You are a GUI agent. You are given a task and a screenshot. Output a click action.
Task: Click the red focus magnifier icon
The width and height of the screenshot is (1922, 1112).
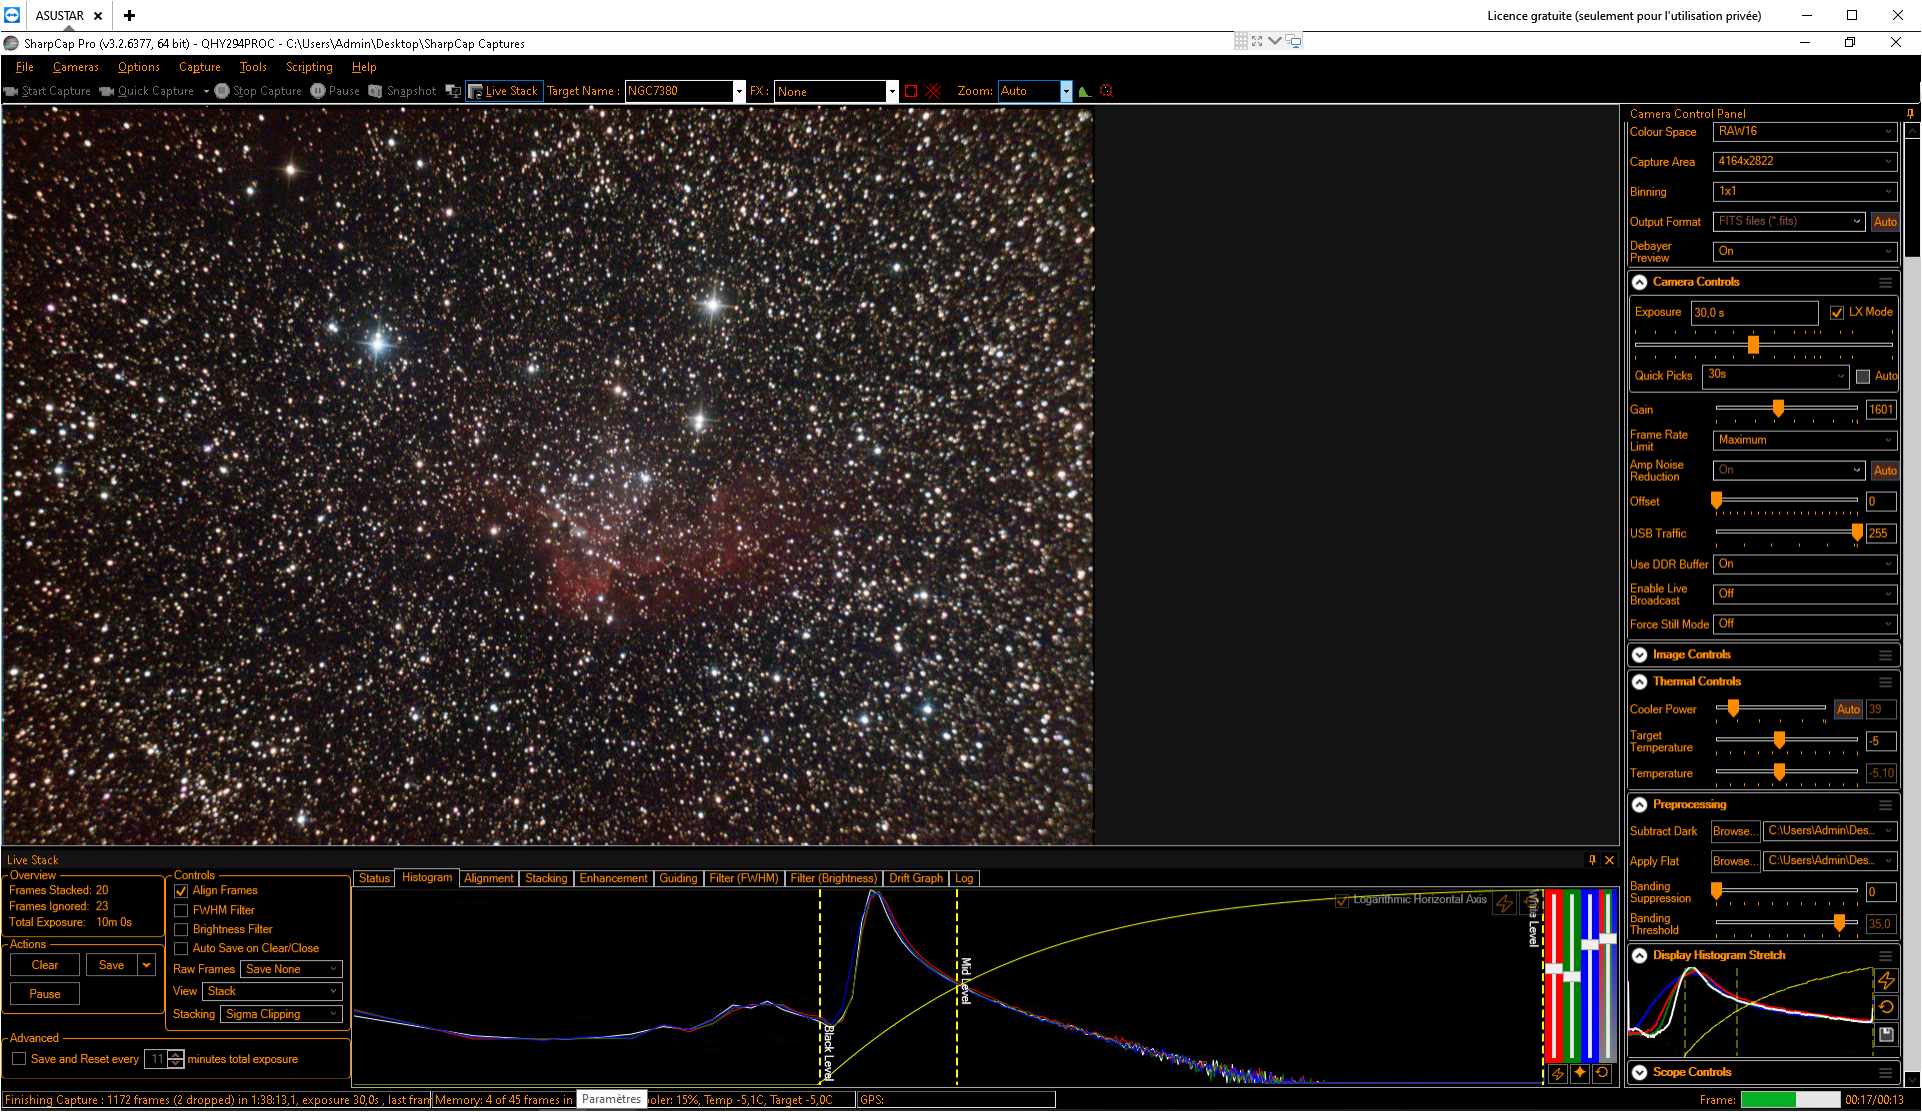pos(1106,91)
